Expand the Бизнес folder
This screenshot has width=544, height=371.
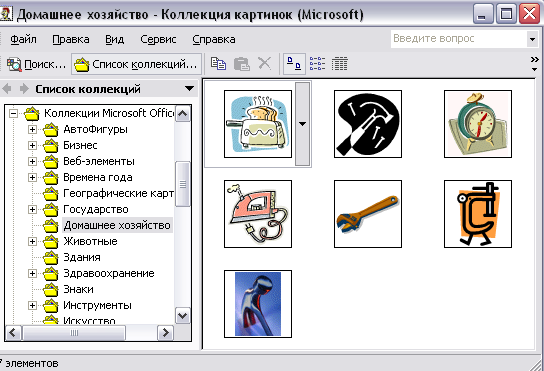[32, 145]
